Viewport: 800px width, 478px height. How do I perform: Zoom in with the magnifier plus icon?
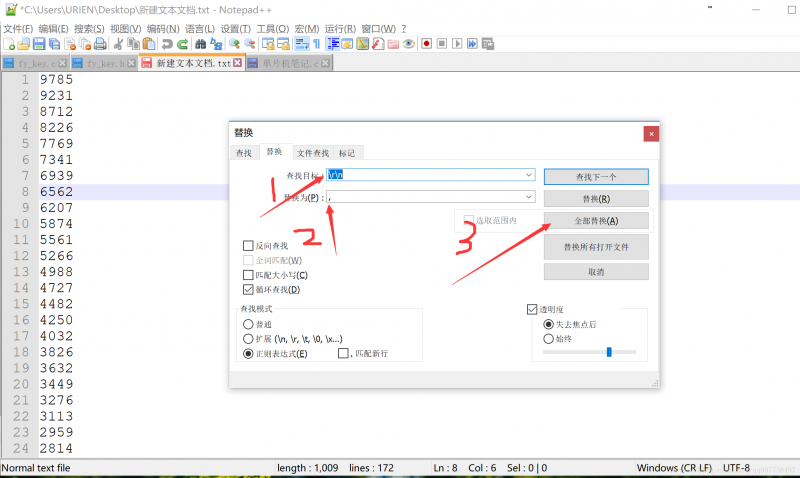234,44
